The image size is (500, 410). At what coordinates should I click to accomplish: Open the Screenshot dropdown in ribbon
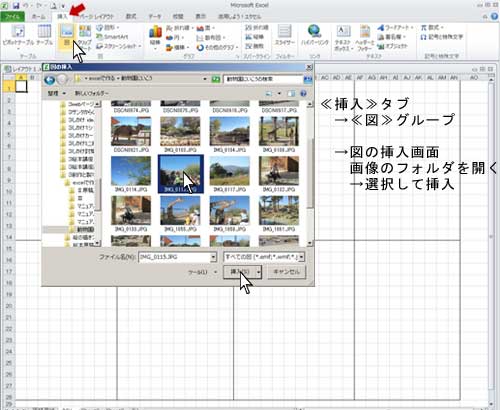click(x=119, y=46)
